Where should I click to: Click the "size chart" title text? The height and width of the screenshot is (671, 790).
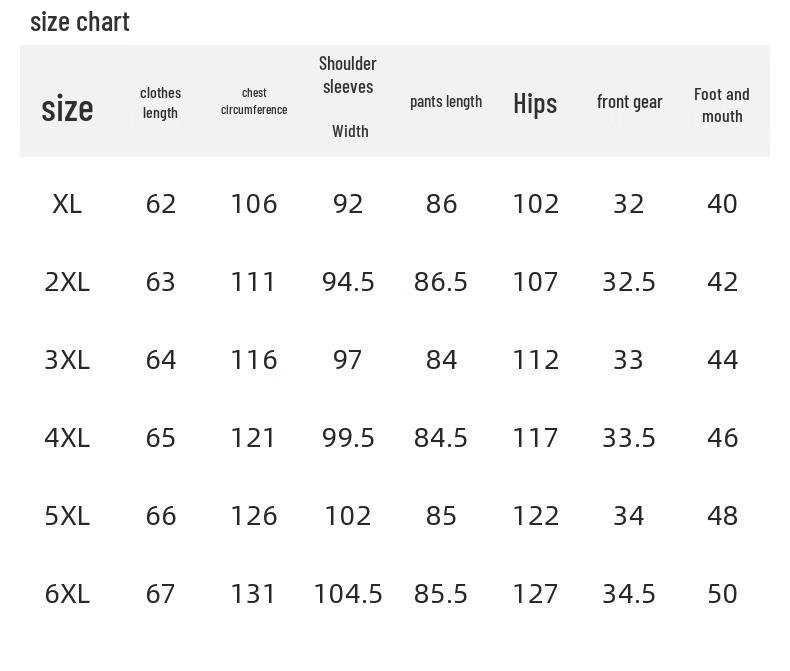(x=80, y=22)
